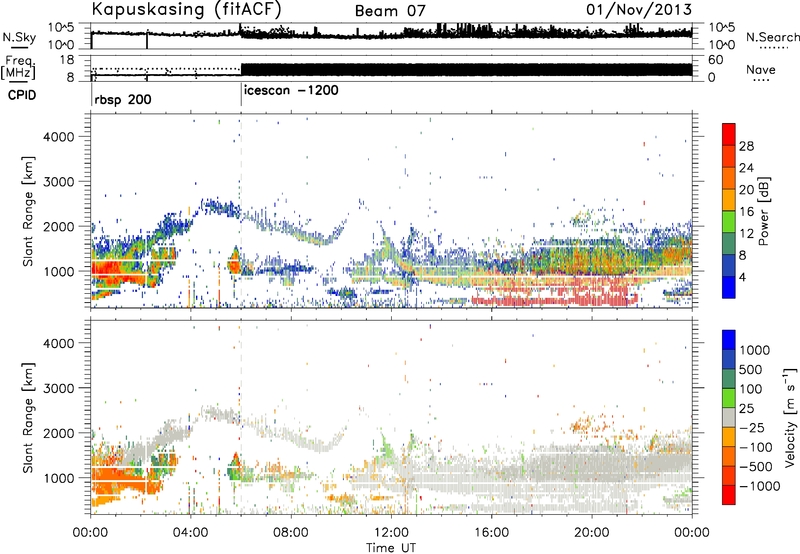The height and width of the screenshot is (554, 800).
Task: Click the Time UT axis label
Action: [391, 548]
